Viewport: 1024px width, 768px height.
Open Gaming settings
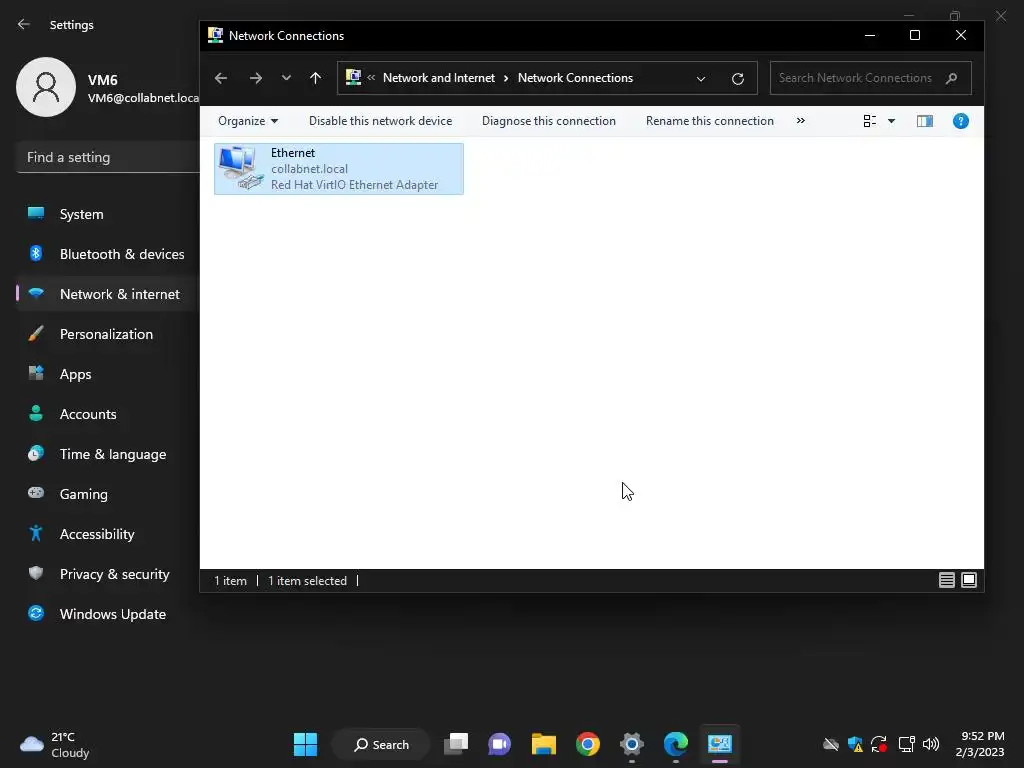(x=108, y=494)
